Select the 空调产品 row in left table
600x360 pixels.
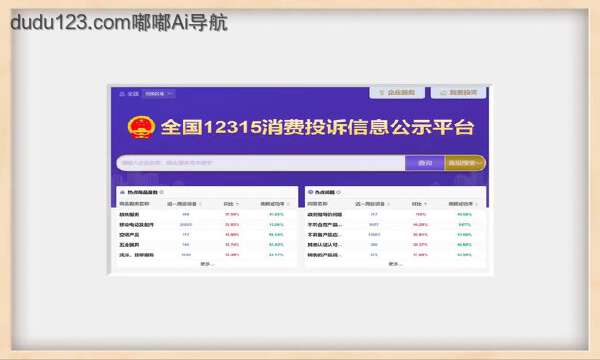pos(207,235)
